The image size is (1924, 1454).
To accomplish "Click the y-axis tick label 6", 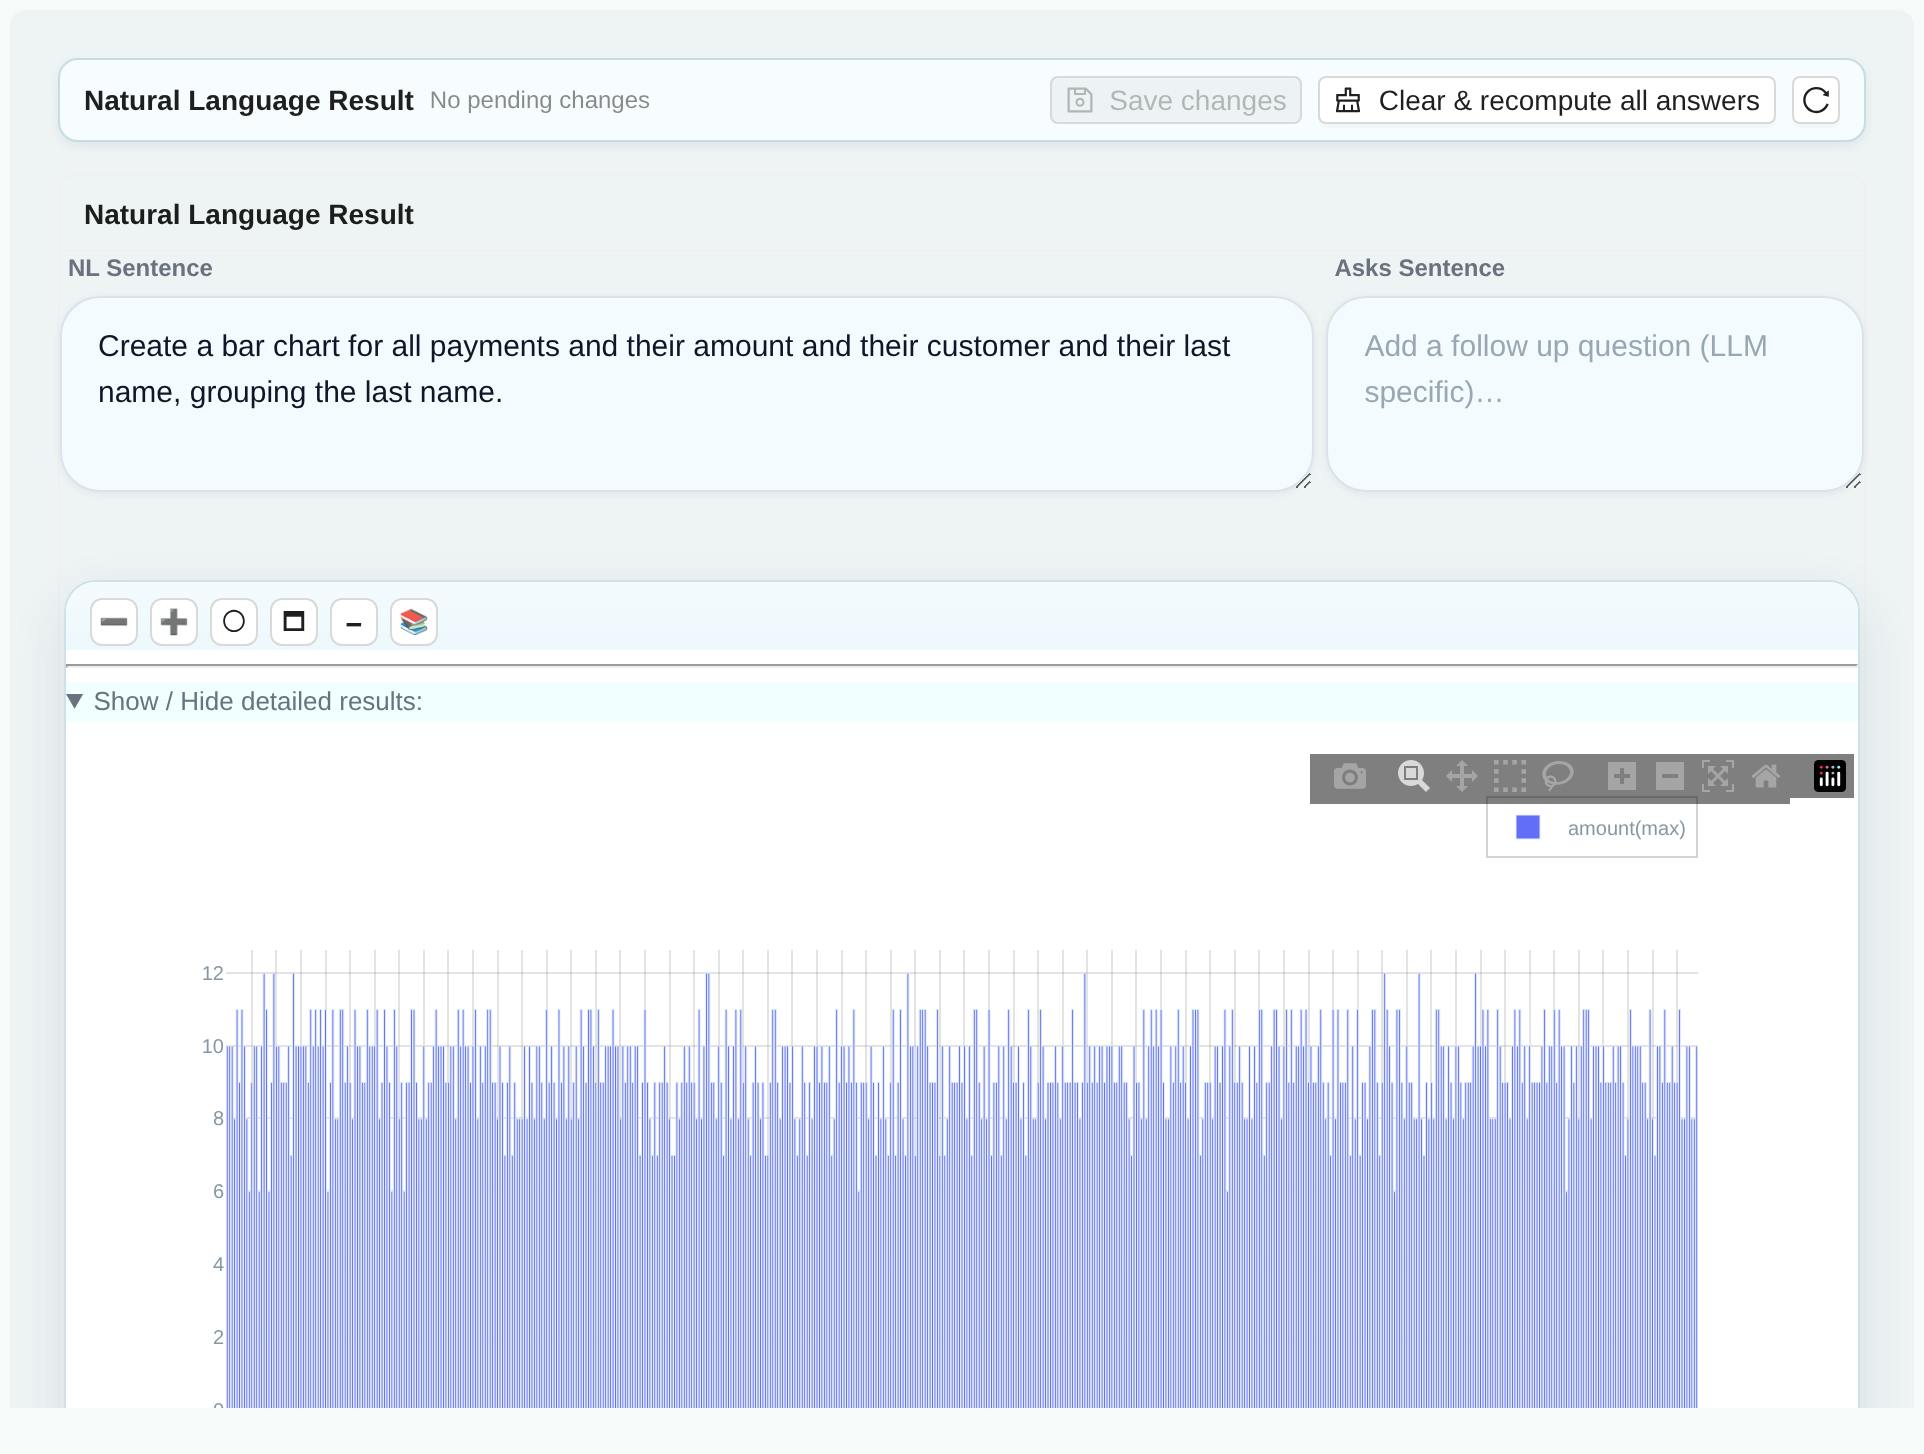I will click(x=218, y=1191).
